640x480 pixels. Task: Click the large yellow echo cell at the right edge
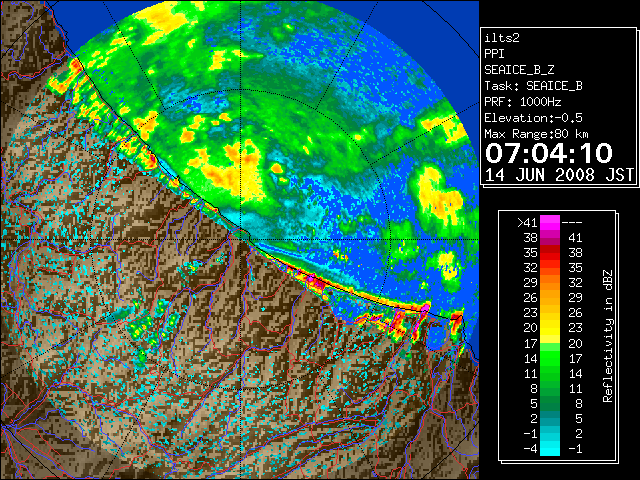coord(439,197)
